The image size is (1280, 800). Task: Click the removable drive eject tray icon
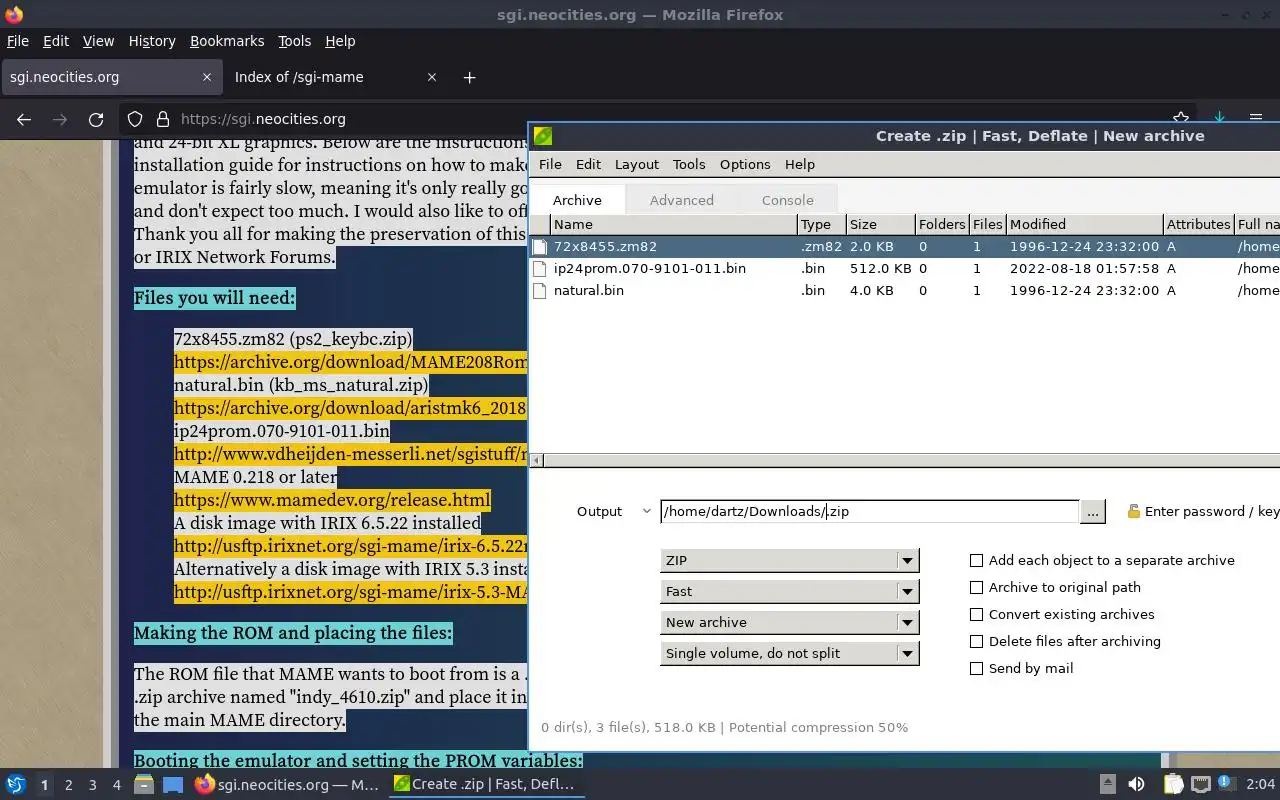pos(1107,784)
